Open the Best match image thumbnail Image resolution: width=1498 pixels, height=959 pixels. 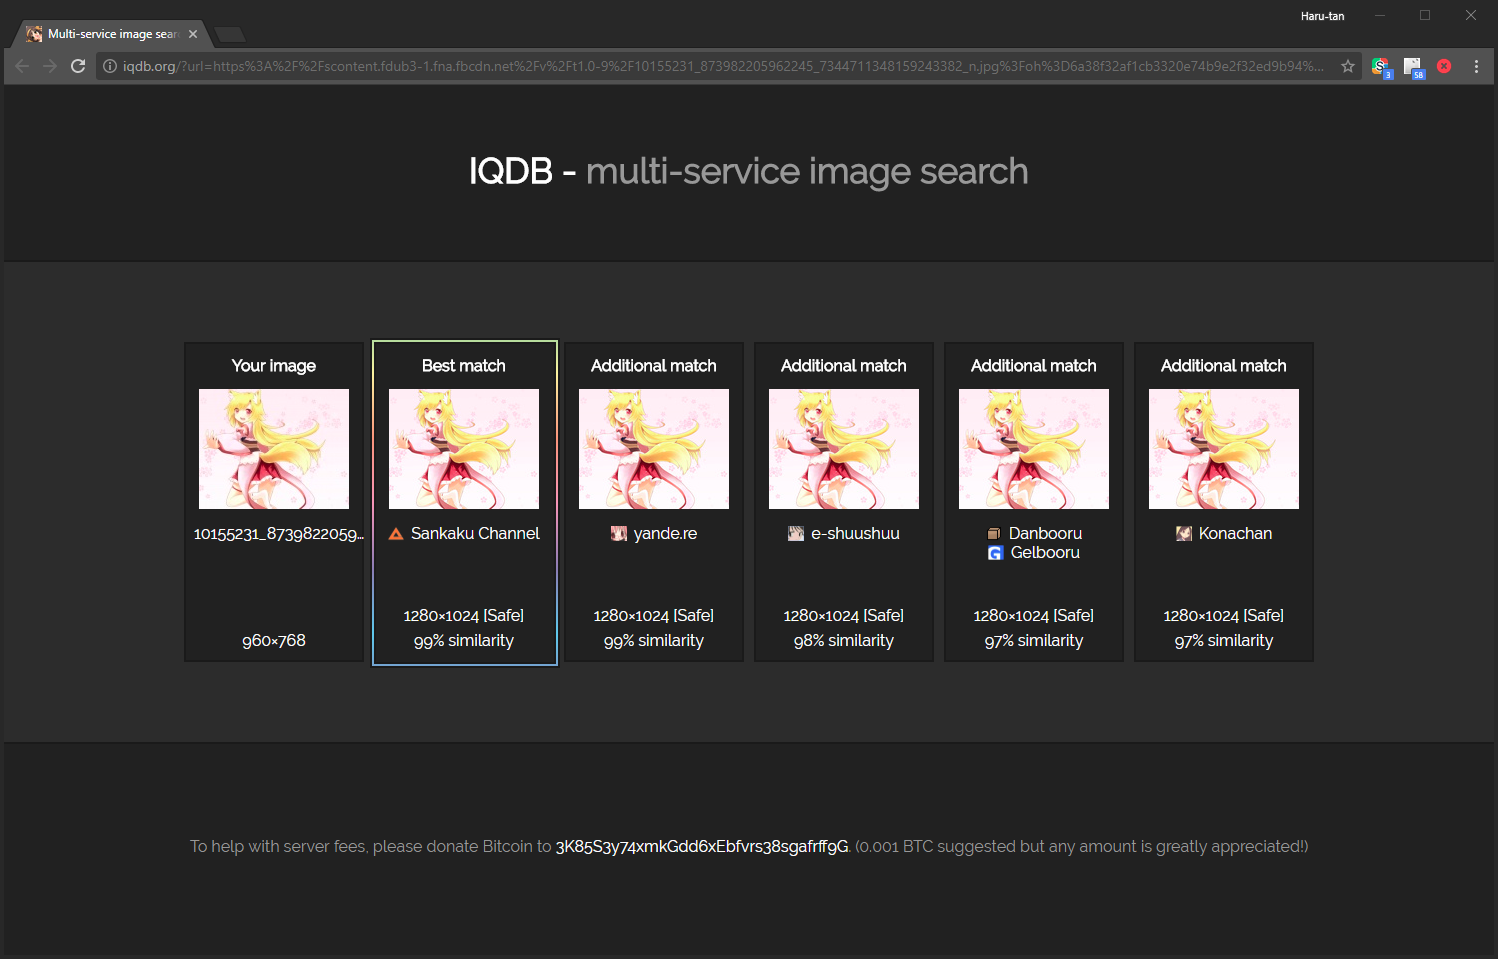point(463,448)
